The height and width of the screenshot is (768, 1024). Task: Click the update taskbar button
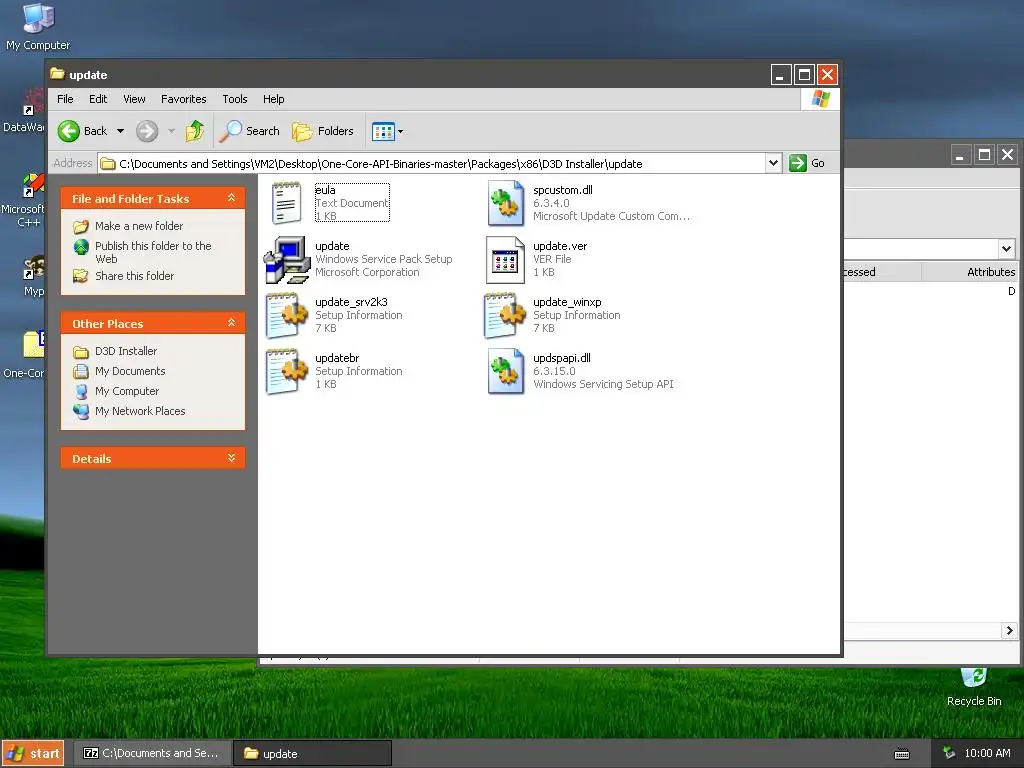coord(312,754)
